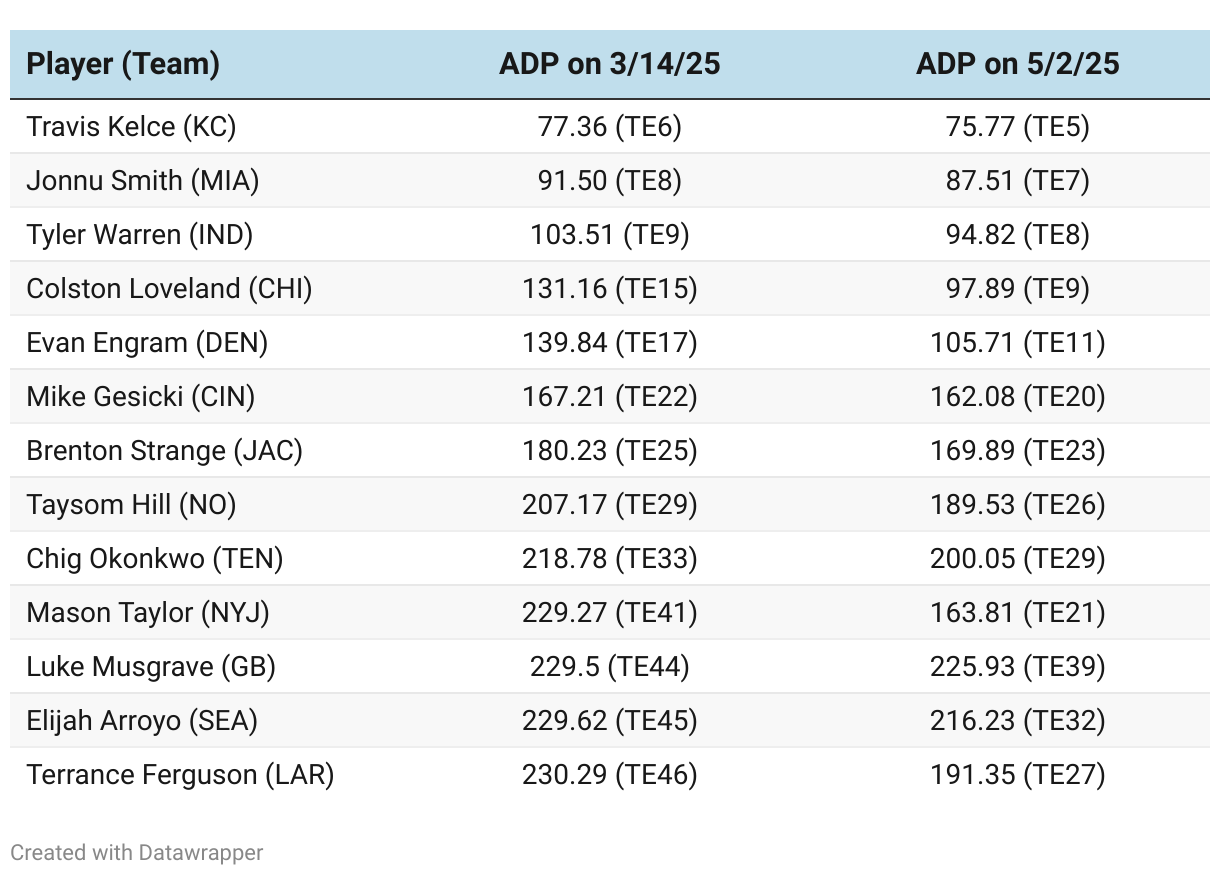
Task: Select the Travis Kelce (KC) player cell
Action: tap(131, 127)
